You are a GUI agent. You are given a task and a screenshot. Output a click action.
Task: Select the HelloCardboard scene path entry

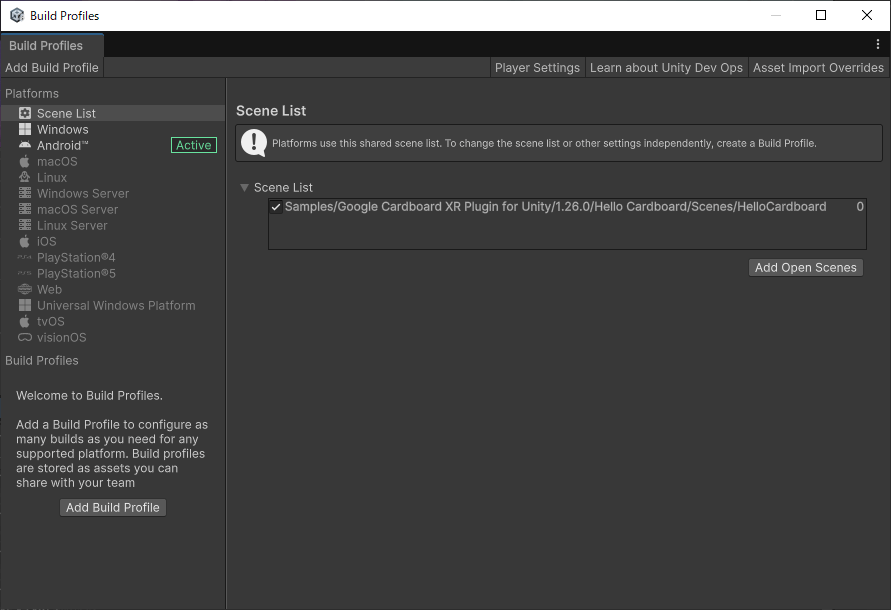[555, 207]
